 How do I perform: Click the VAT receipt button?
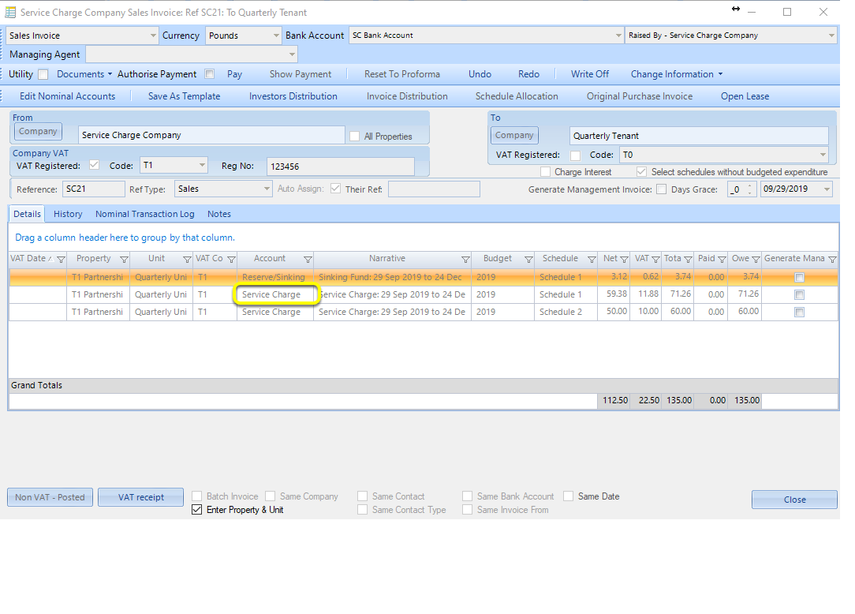coord(141,497)
